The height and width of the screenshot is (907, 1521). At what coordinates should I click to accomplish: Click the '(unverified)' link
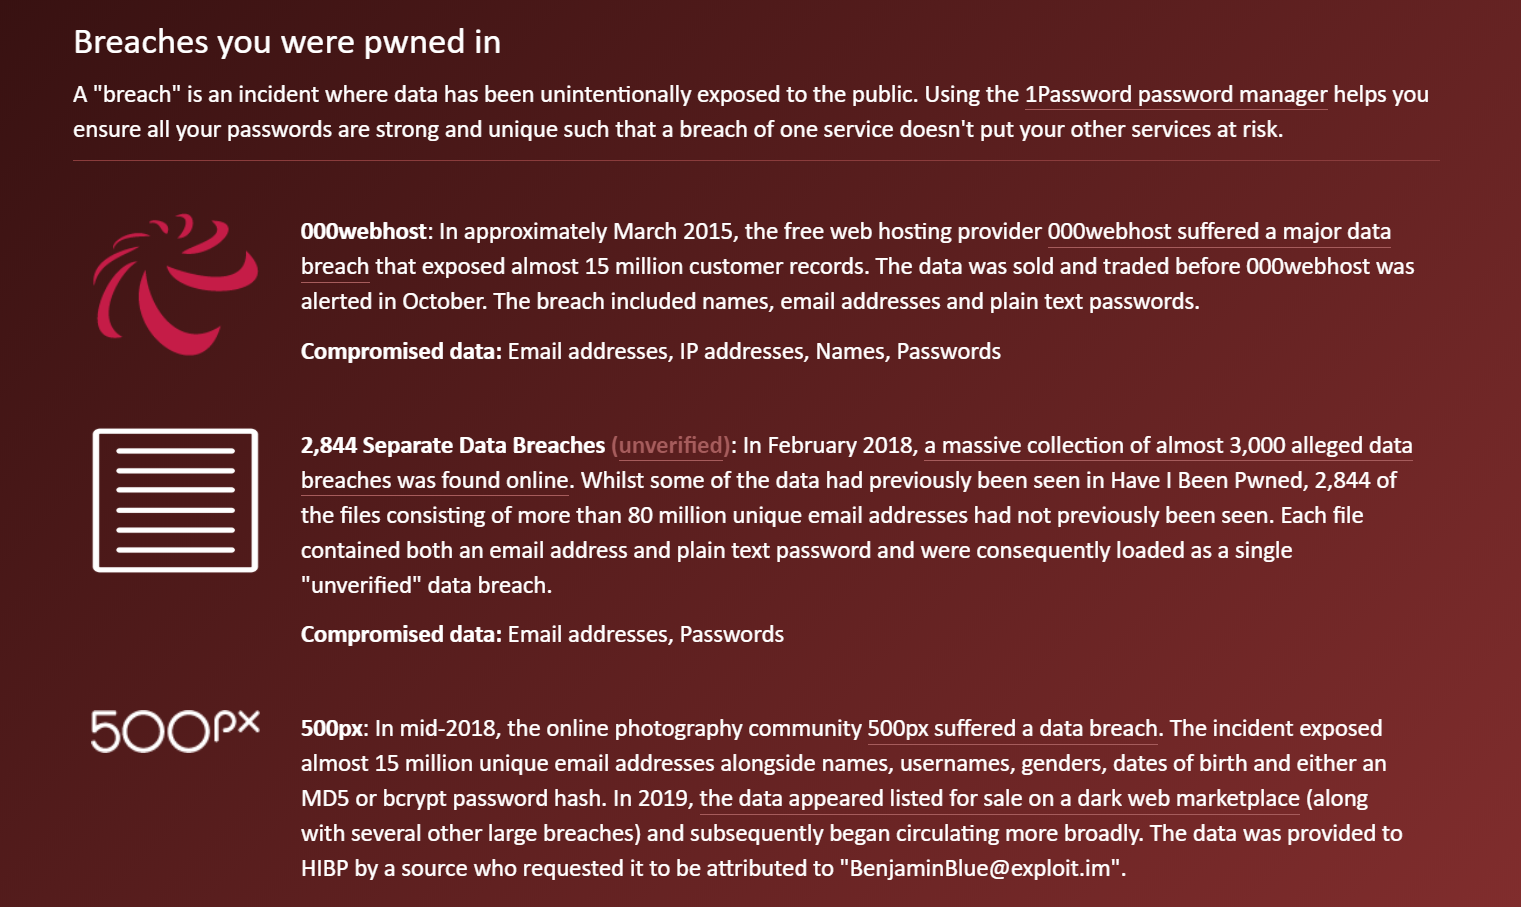click(x=670, y=446)
